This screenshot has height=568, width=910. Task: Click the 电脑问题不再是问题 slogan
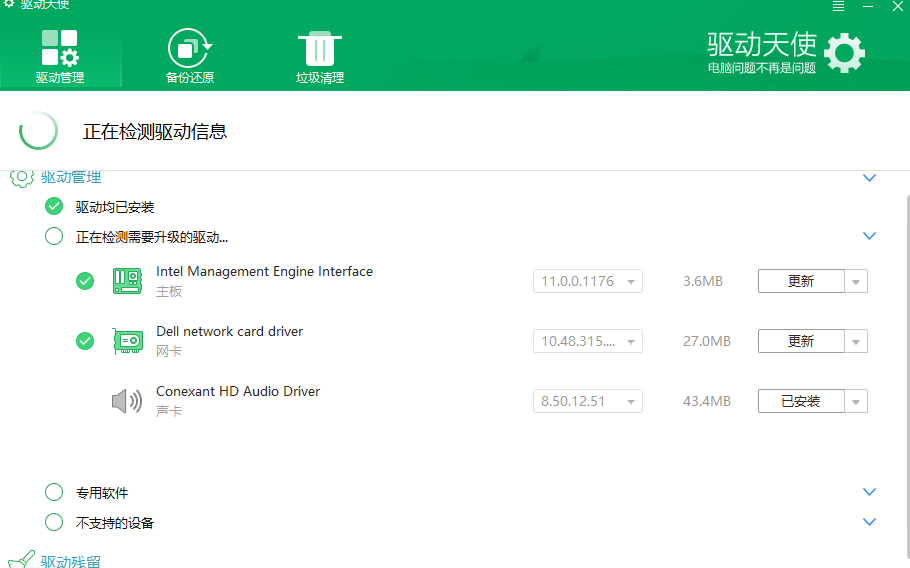click(761, 68)
